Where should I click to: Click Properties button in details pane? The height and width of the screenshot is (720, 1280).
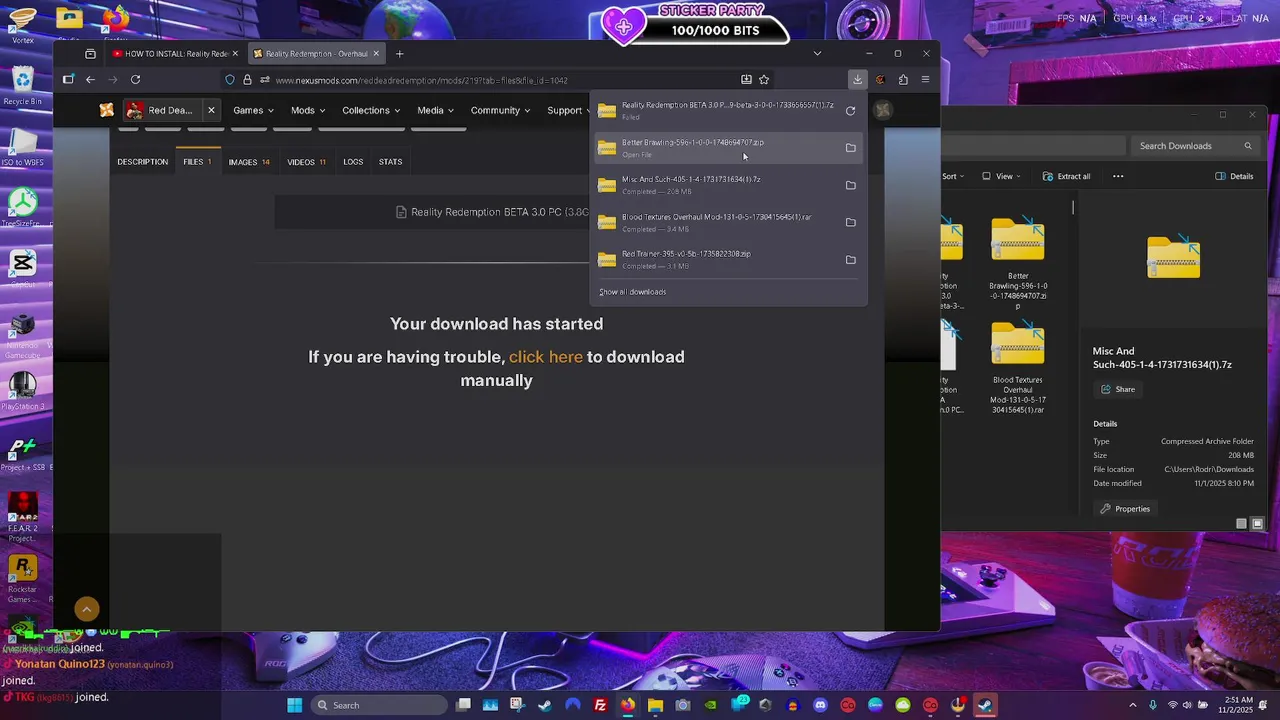[x=1125, y=509]
